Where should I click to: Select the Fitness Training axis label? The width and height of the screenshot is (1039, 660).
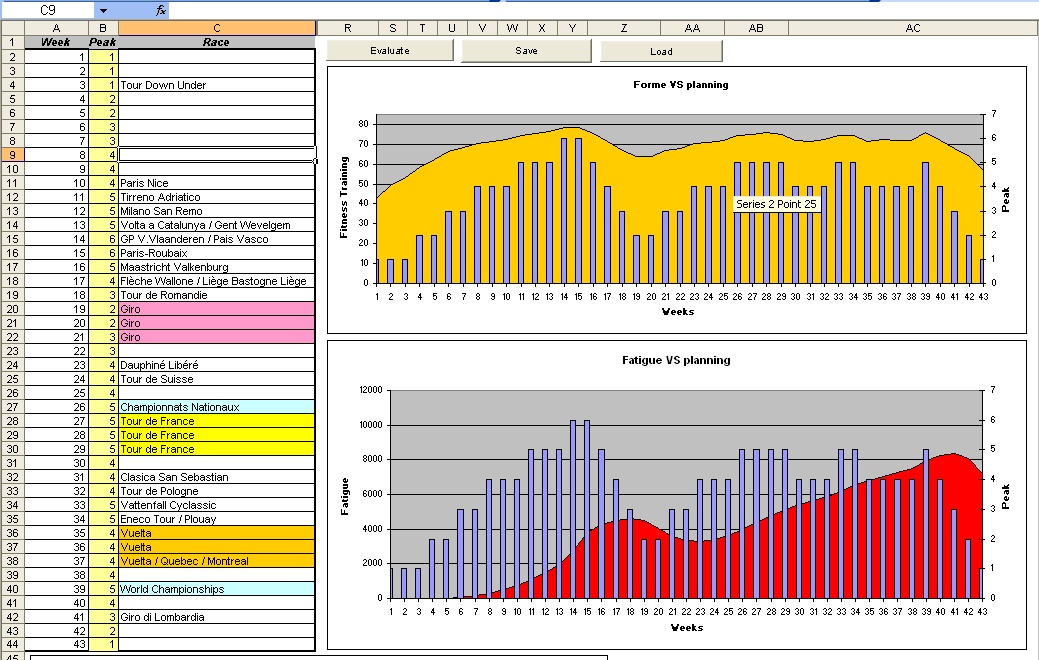(344, 197)
